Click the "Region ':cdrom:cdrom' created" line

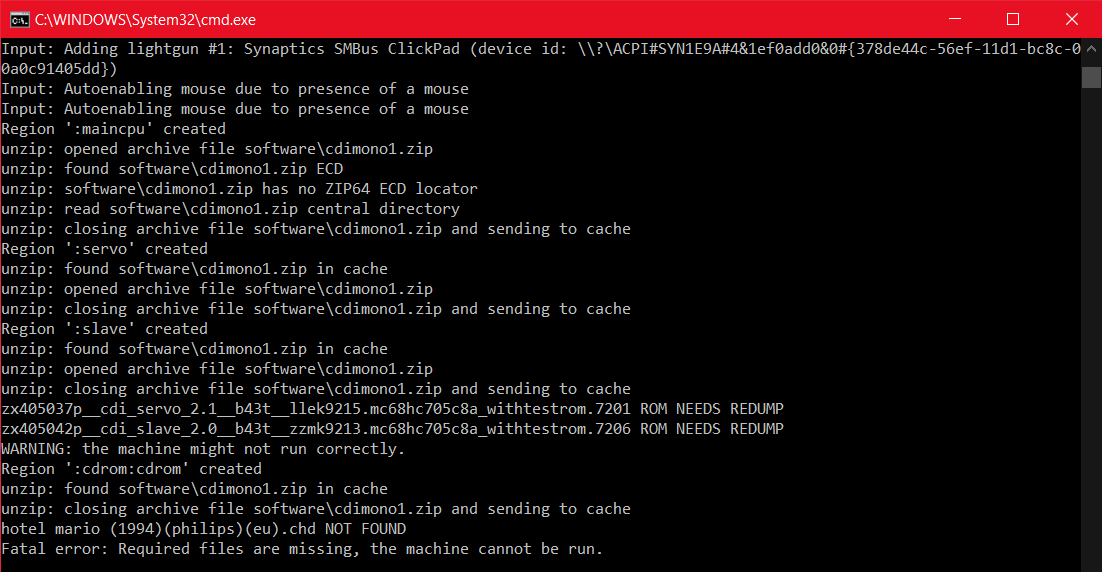(131, 469)
